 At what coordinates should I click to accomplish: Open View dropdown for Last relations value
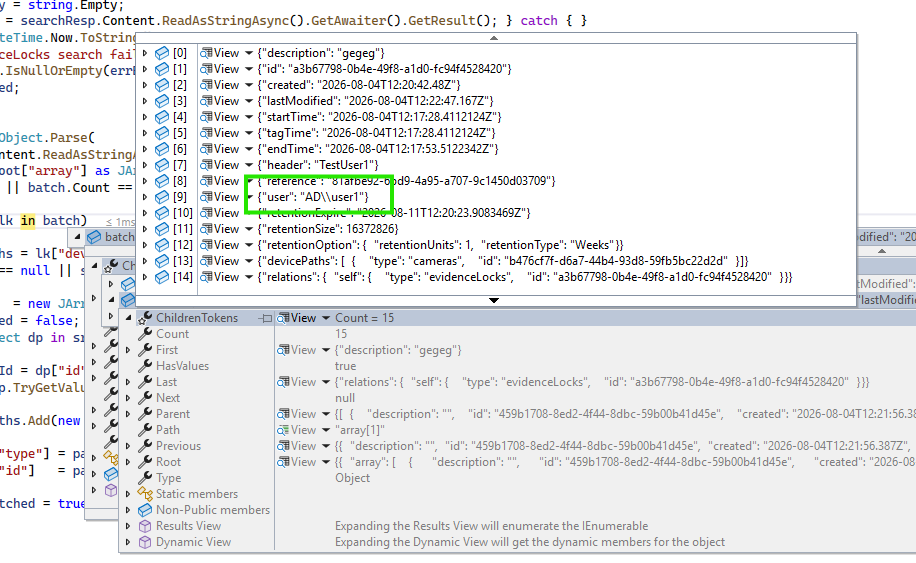[326, 382]
